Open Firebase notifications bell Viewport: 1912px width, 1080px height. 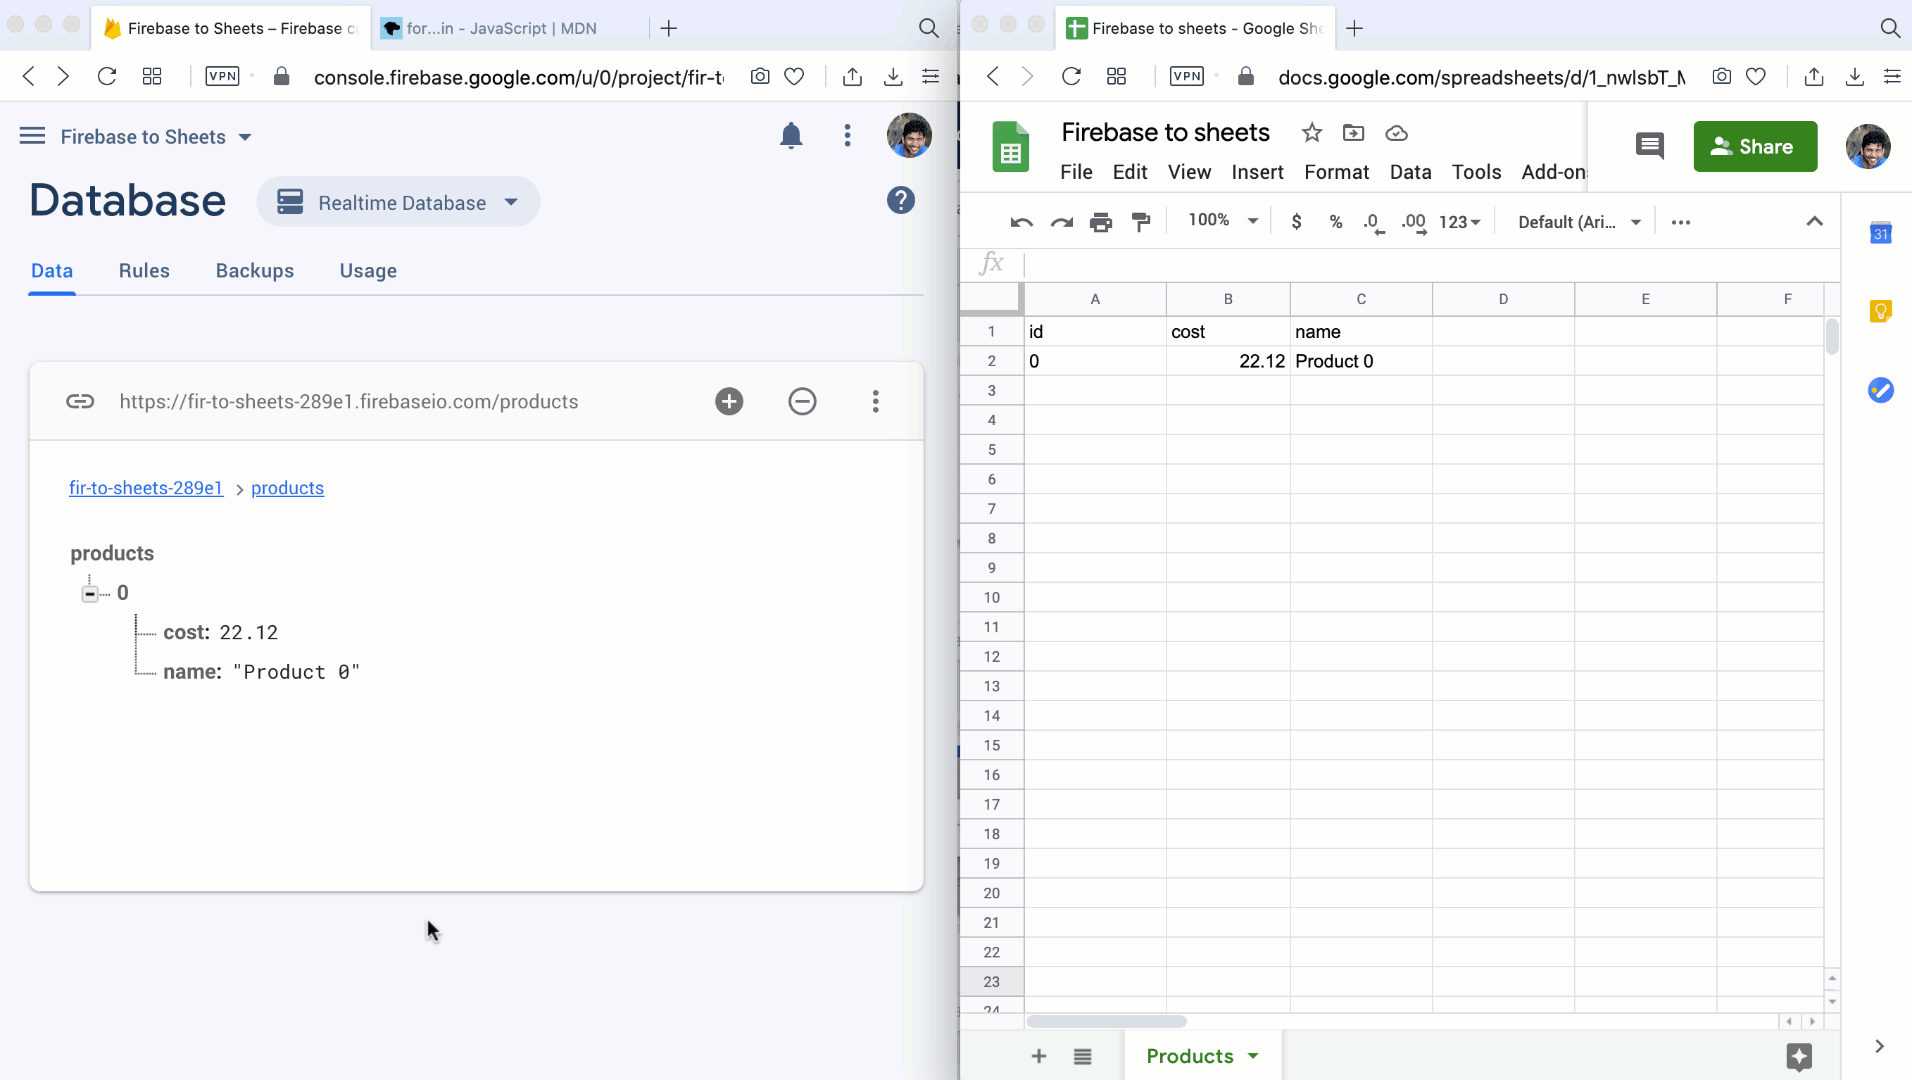790,136
